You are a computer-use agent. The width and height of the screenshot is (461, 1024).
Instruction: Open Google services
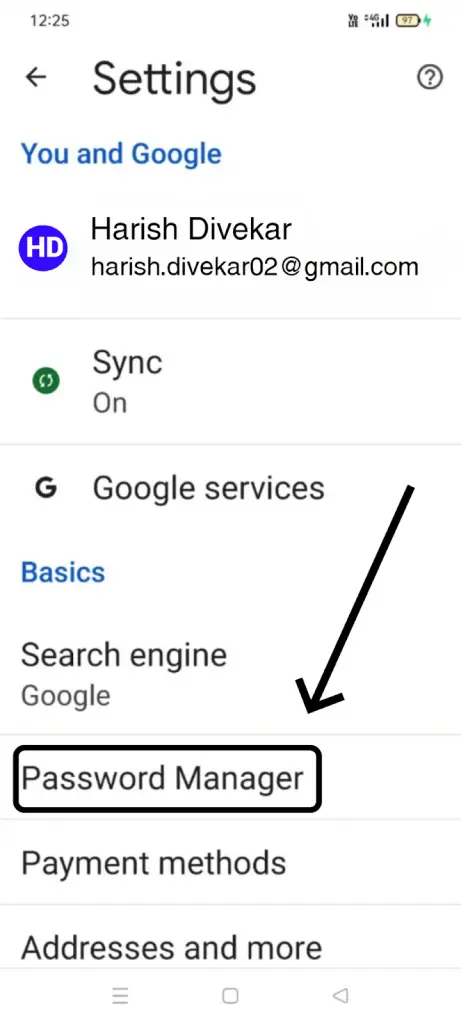[x=230, y=488]
